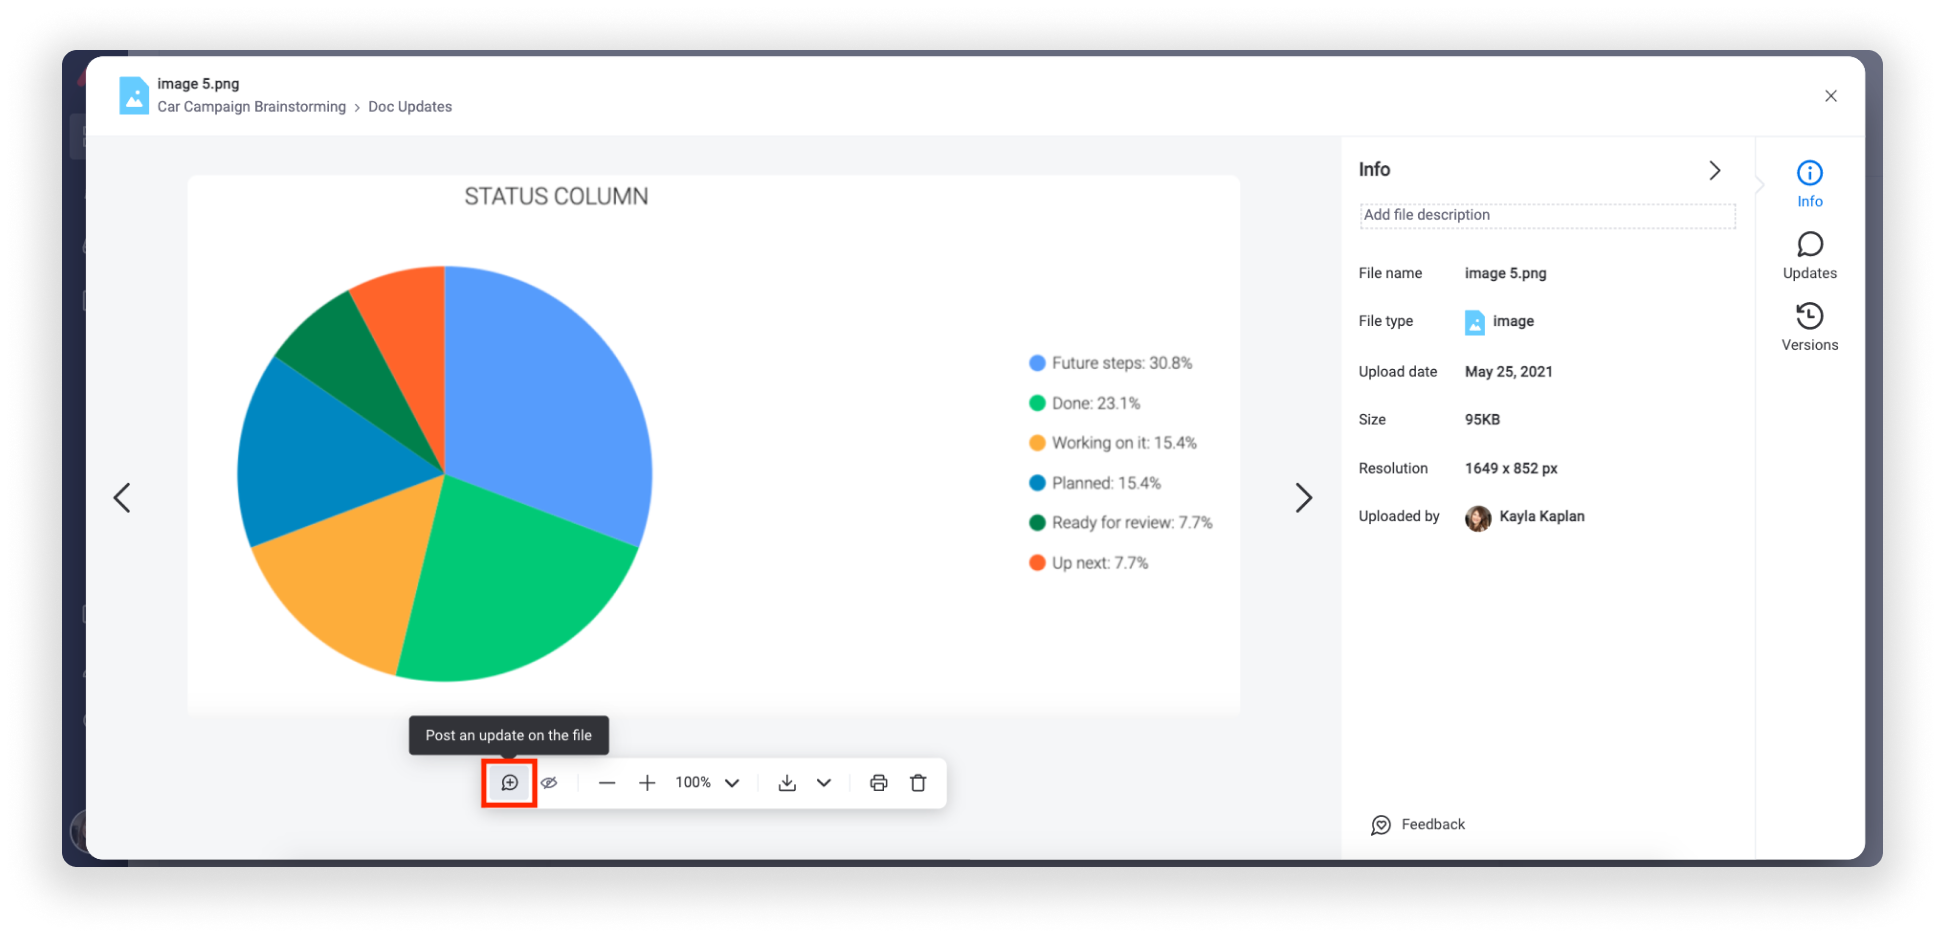Go to the previous file

pyautogui.click(x=122, y=498)
